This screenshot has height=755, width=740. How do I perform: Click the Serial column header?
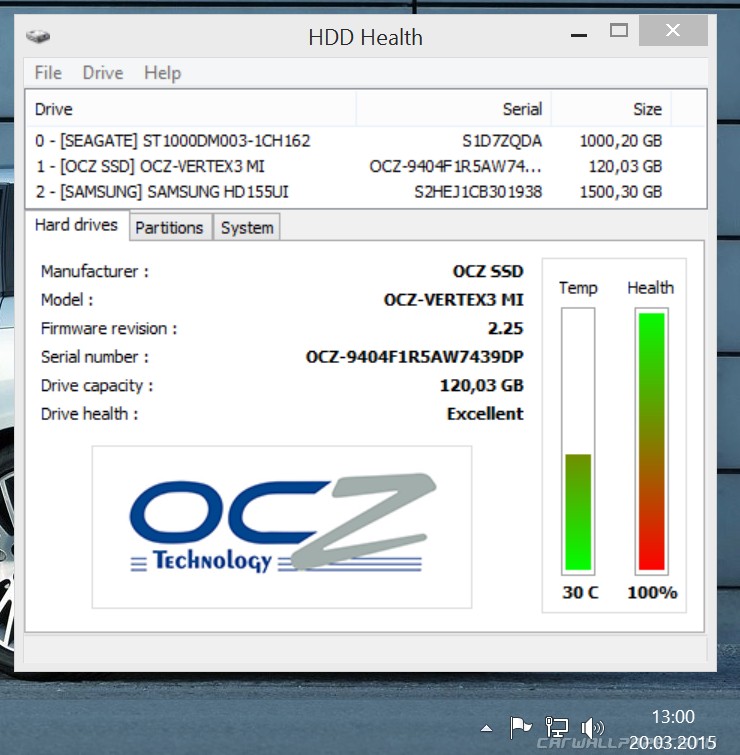tap(453, 109)
